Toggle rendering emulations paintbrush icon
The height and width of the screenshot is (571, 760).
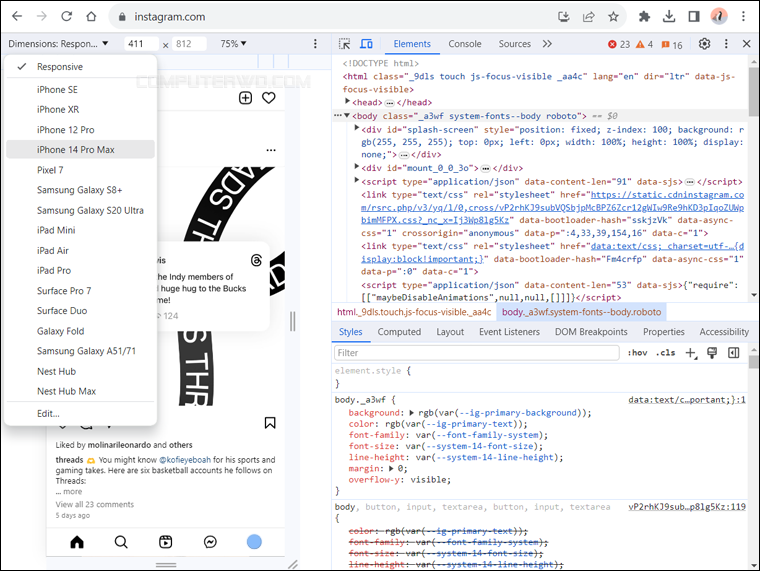point(712,353)
